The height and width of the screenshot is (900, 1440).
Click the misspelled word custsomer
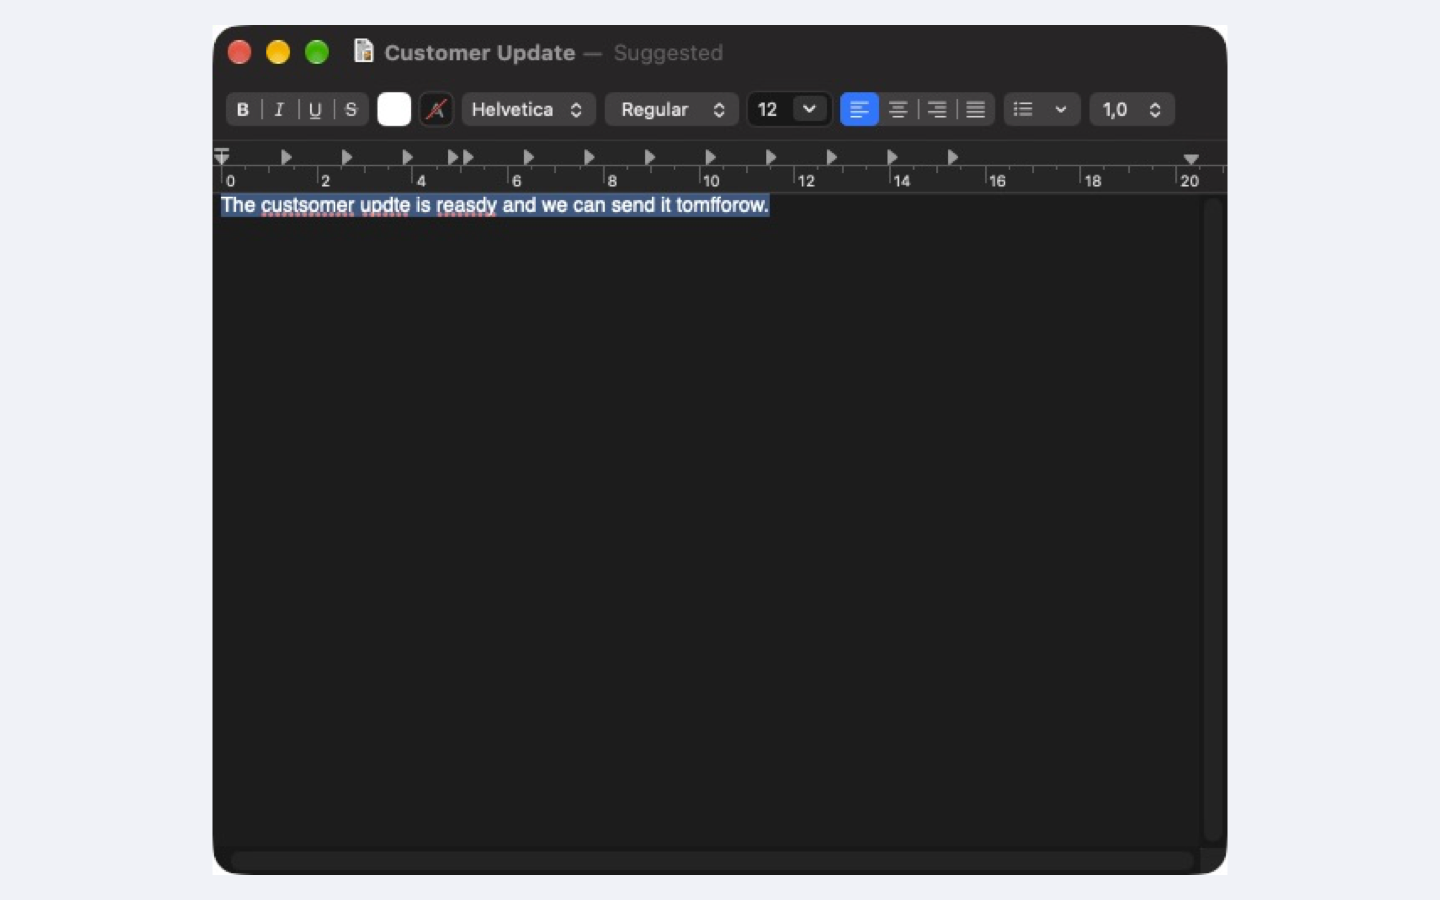point(307,205)
